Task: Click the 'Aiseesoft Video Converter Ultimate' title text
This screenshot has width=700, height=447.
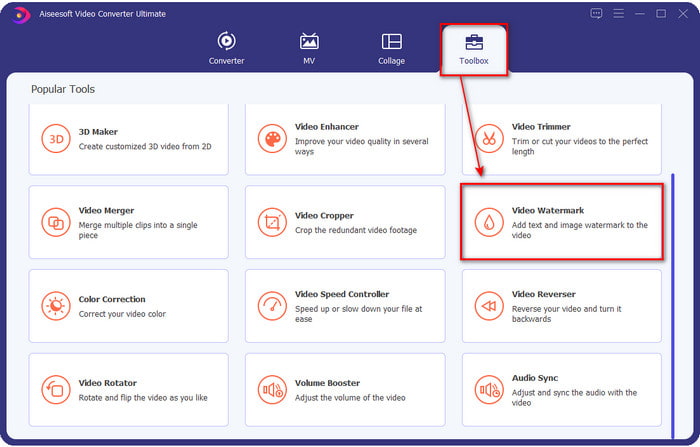Action: [x=102, y=14]
